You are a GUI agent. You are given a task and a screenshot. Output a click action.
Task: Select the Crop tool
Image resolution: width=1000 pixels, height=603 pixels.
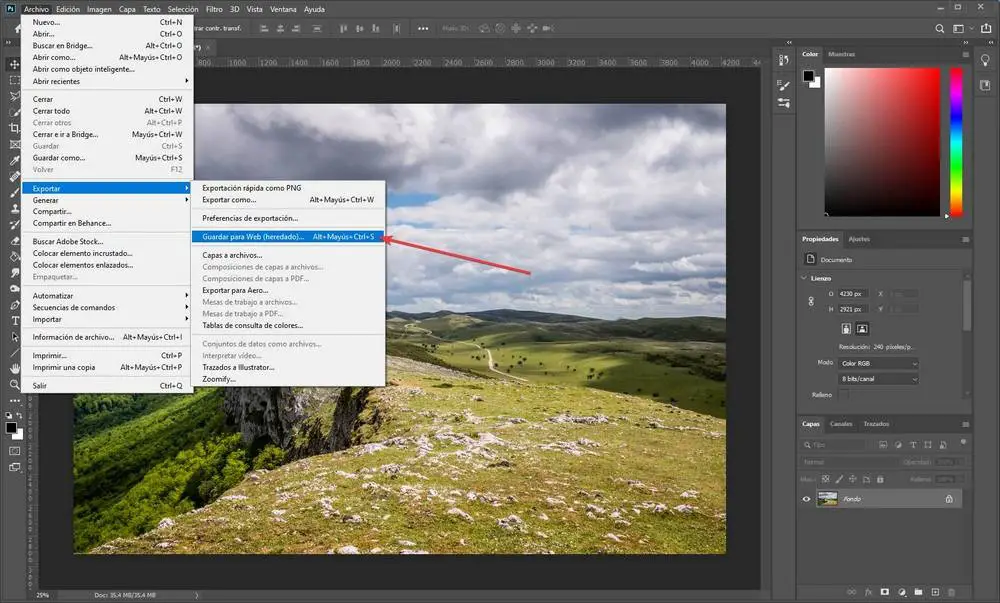(14, 128)
